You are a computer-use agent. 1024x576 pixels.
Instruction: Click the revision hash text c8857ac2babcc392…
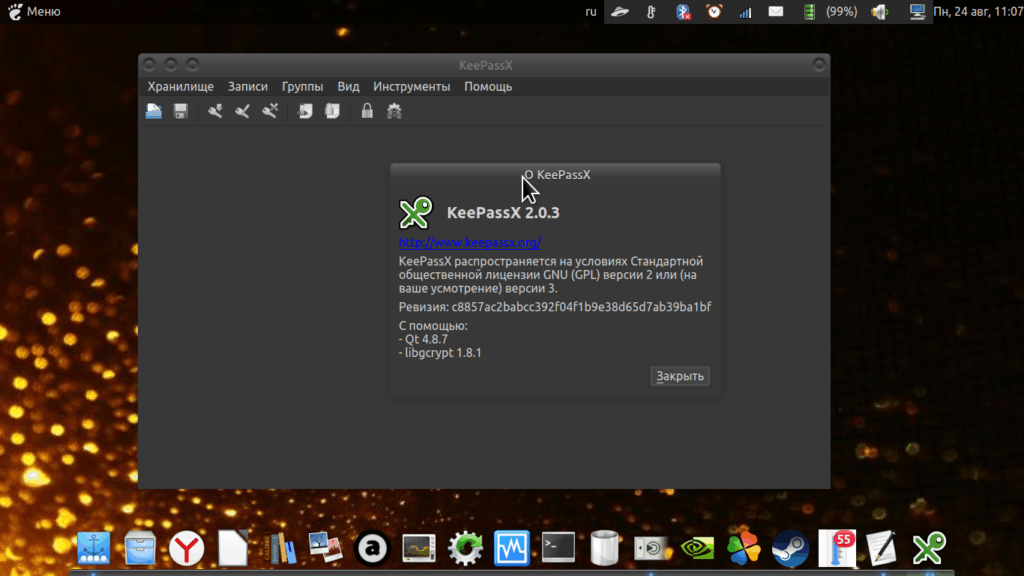(x=581, y=306)
